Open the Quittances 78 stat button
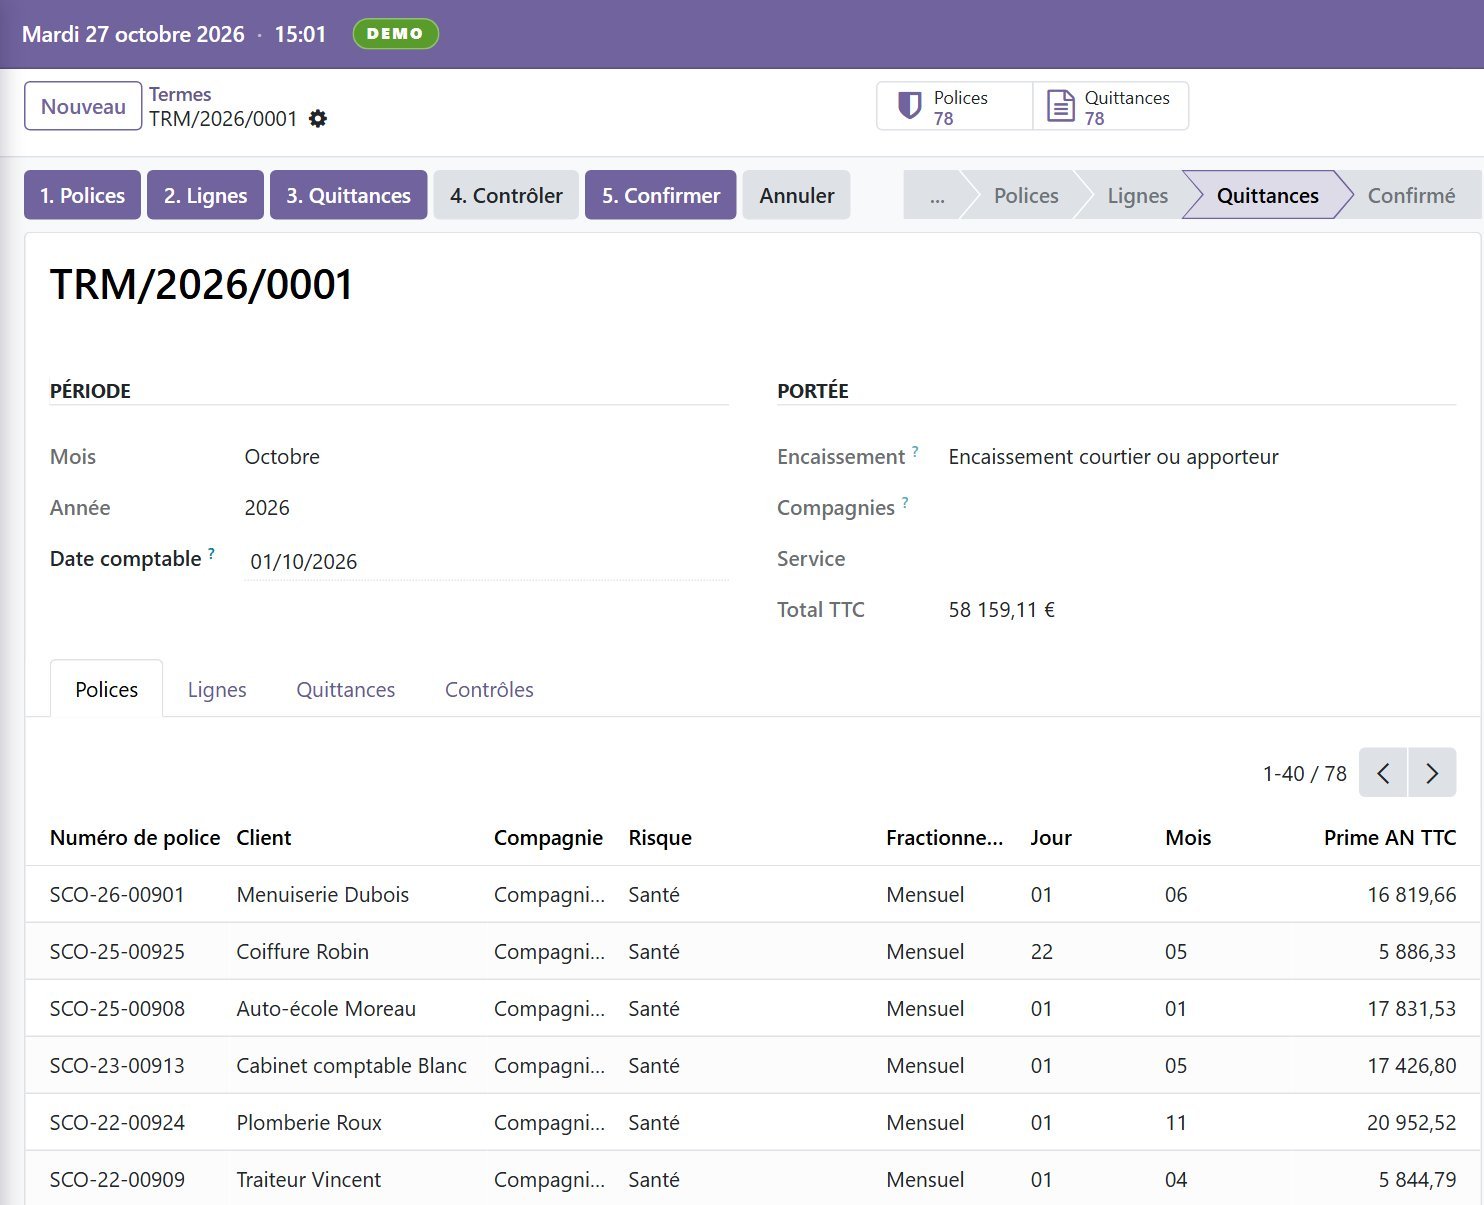This screenshot has height=1205, width=1484. pos(1111,106)
